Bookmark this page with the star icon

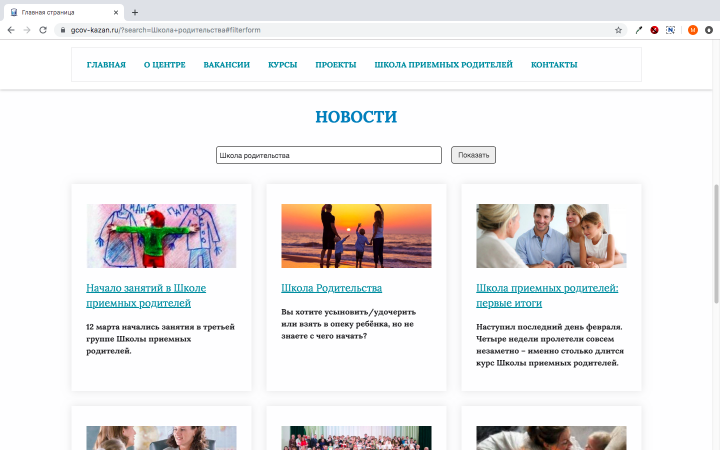[x=618, y=30]
